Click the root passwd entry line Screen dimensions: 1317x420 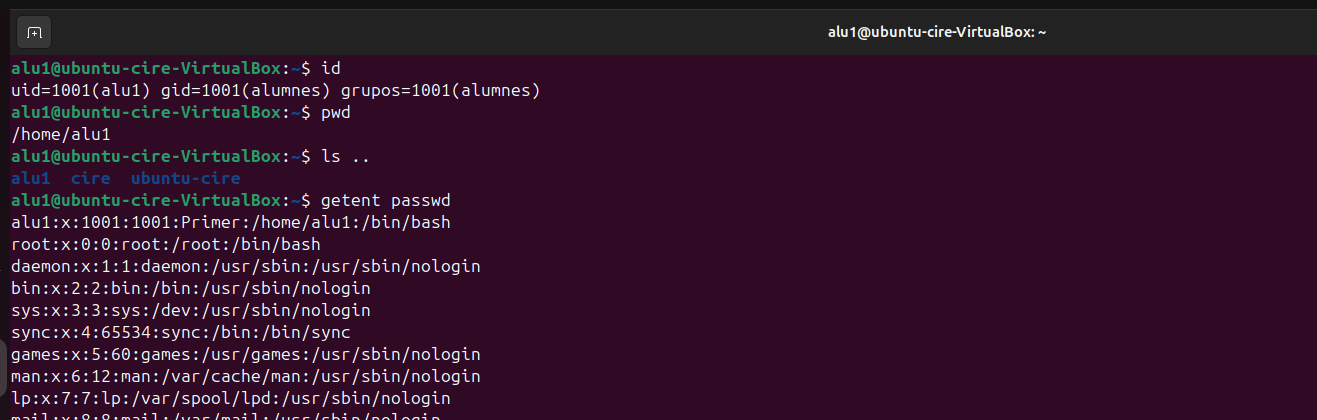pyautogui.click(x=165, y=244)
